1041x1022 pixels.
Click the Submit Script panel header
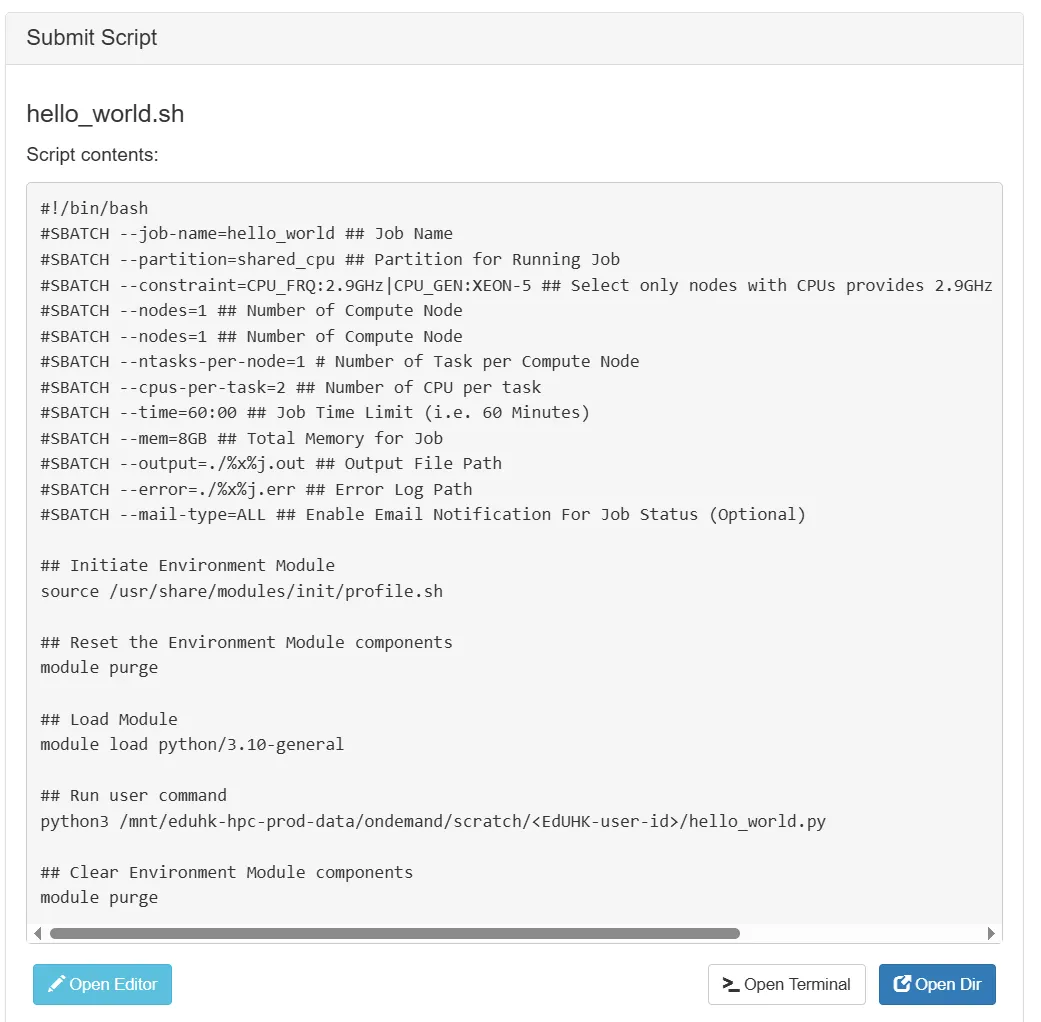tap(91, 37)
